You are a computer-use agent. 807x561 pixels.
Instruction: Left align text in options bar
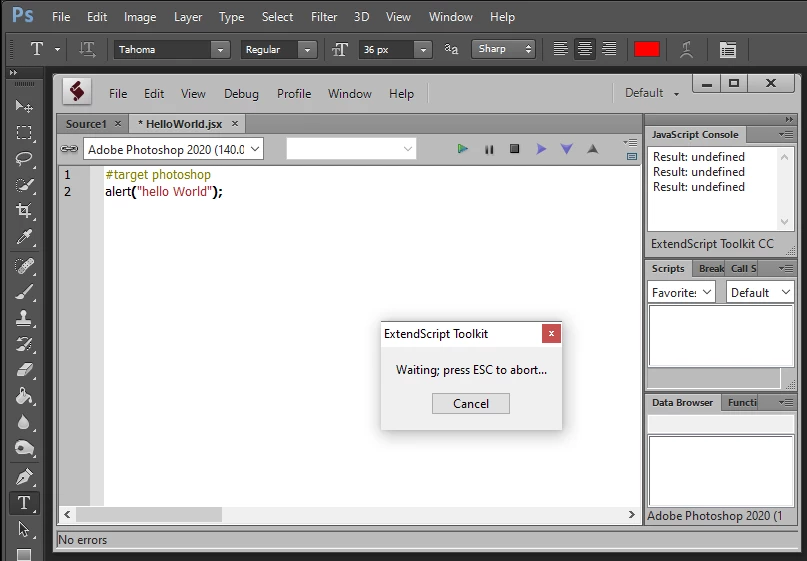coord(560,49)
